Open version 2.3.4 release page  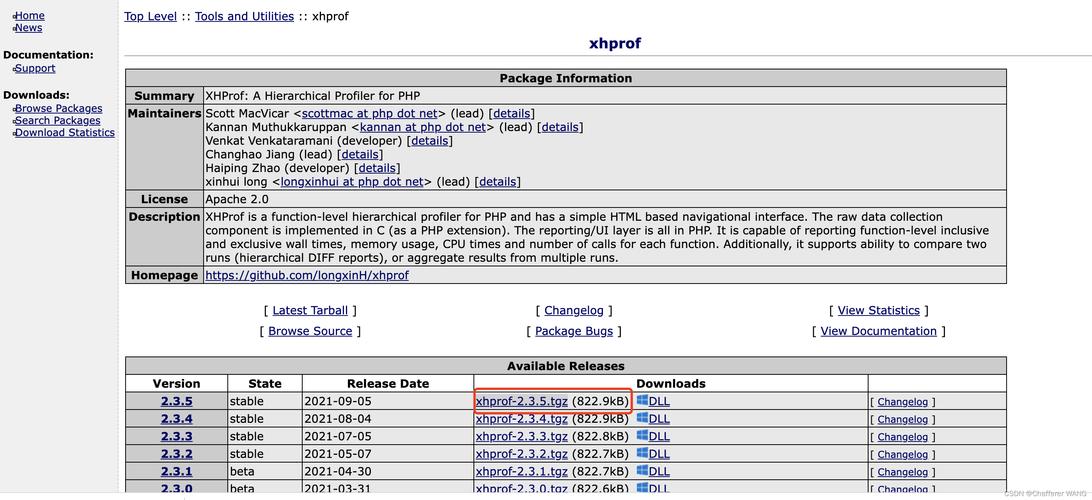[x=176, y=419]
